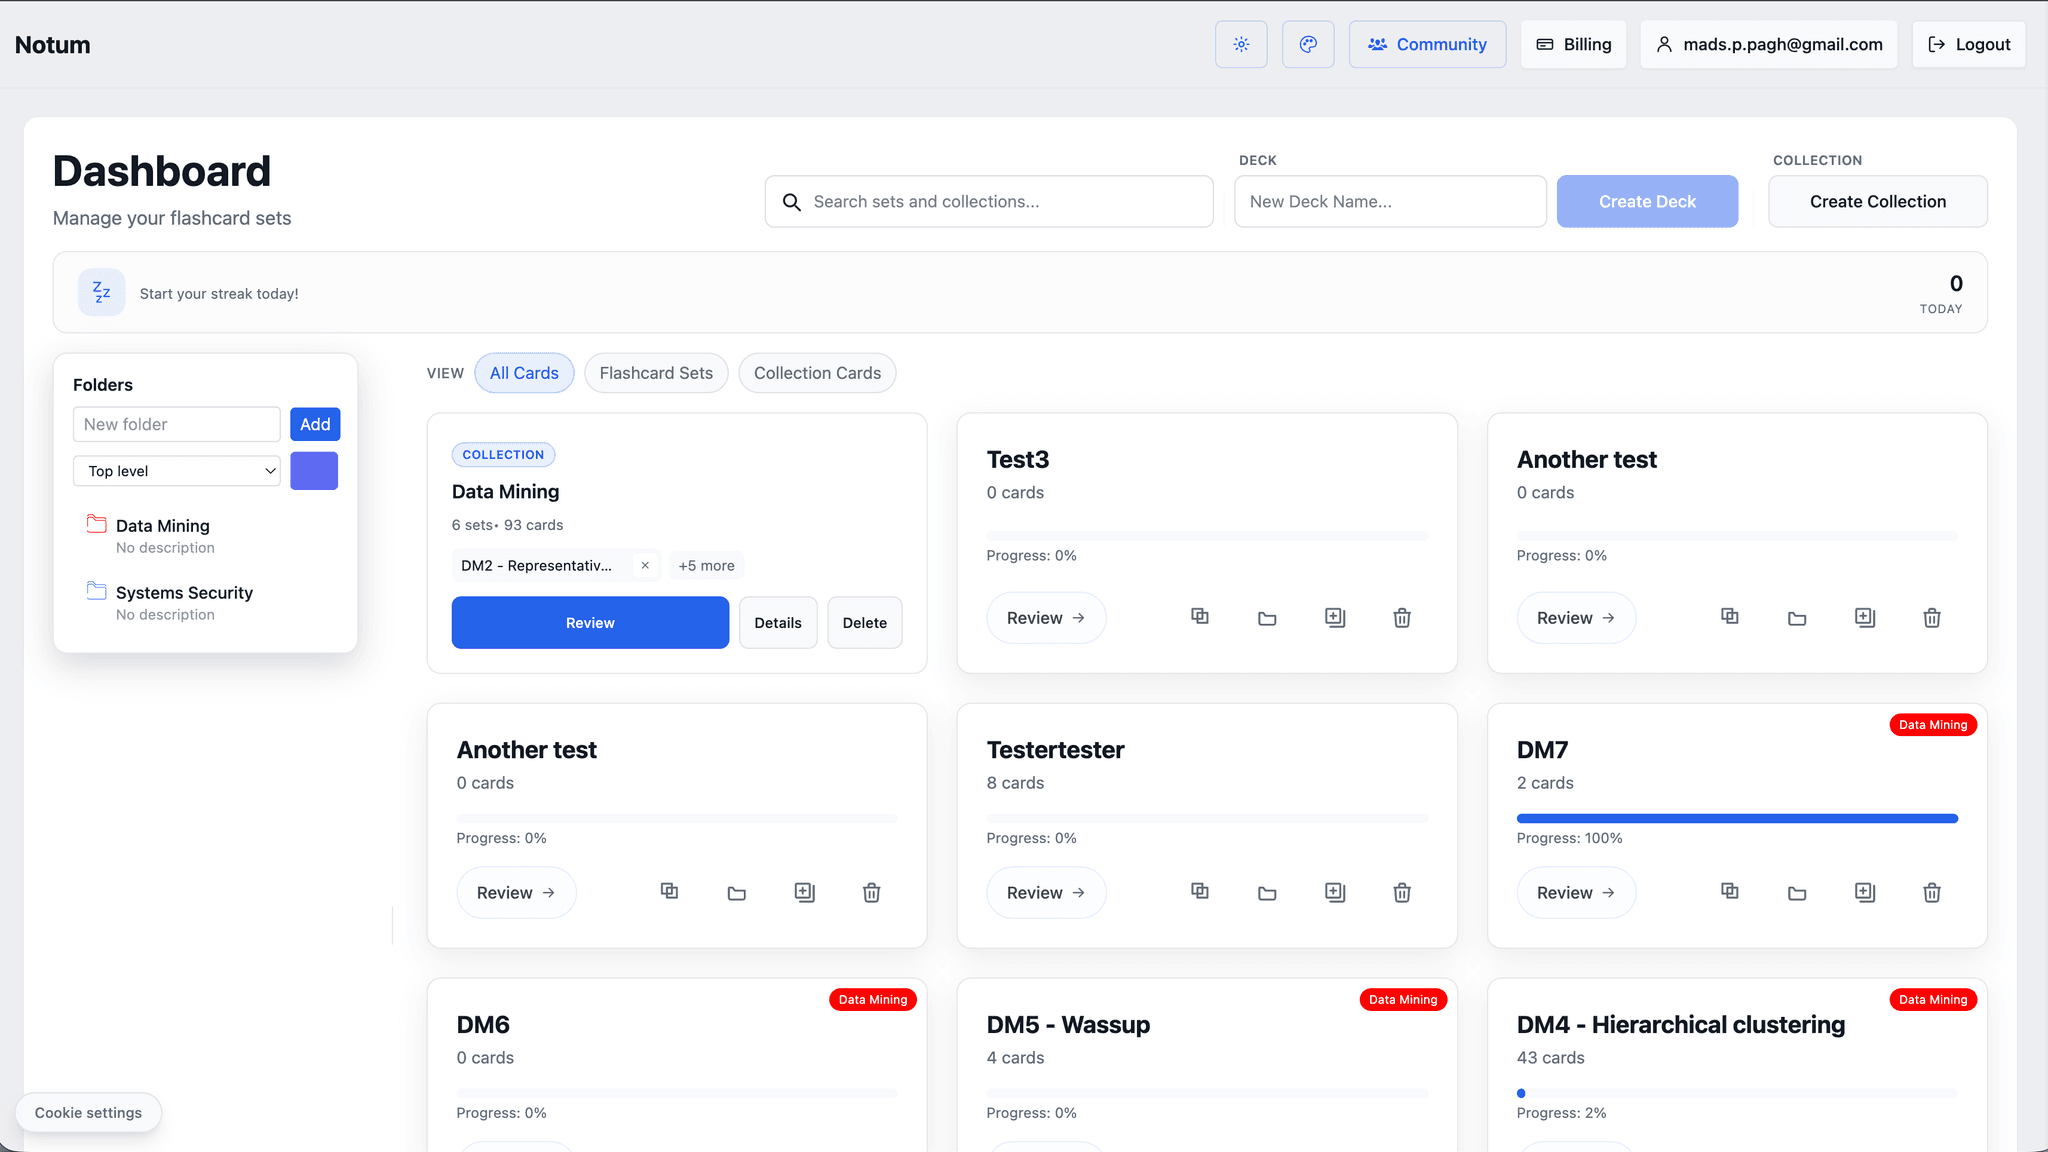Click the Test3 progress bar

(1207, 536)
